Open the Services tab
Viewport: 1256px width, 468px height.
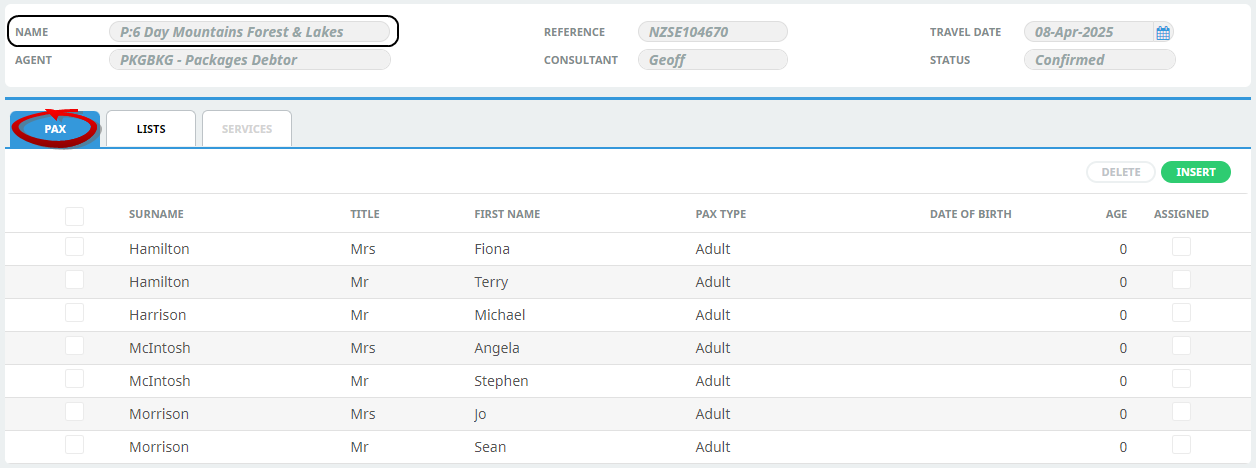[x=247, y=129]
